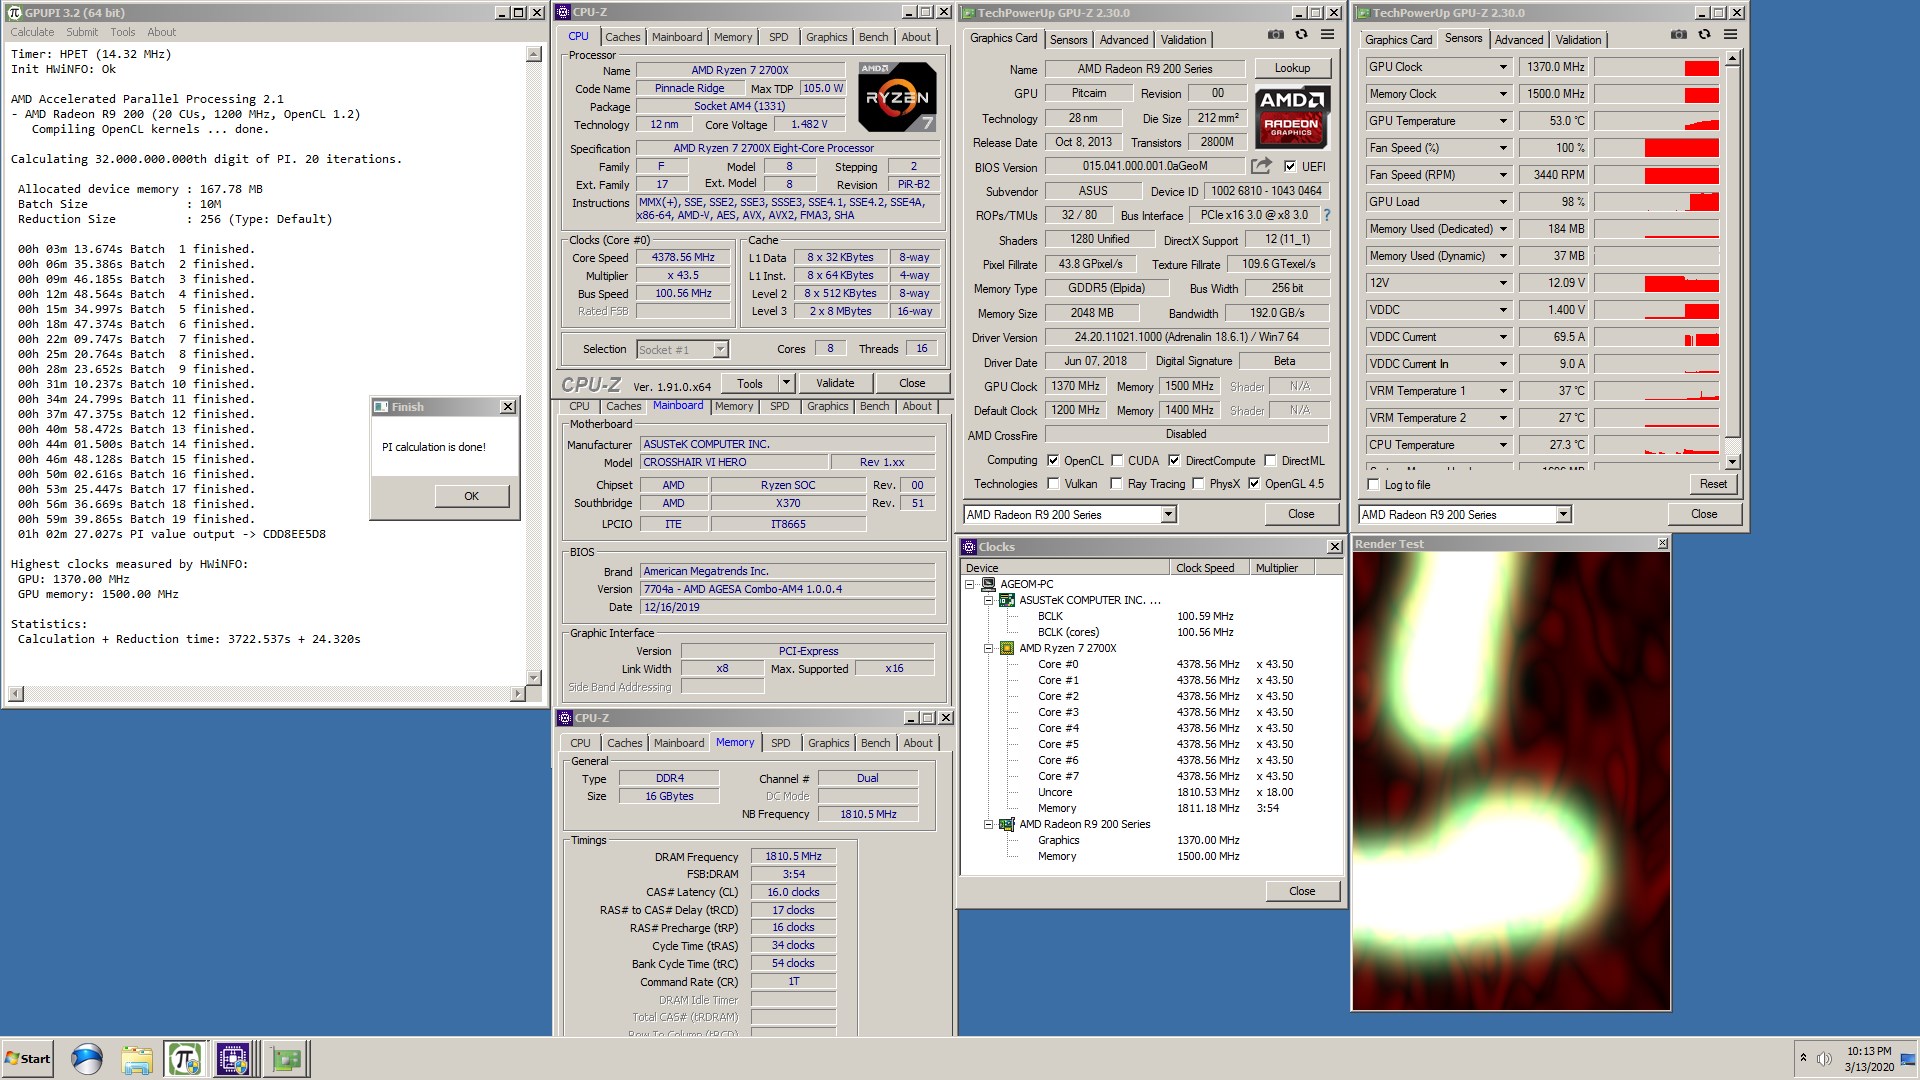
Task: Show hidden system tray icons
Action: 1803,1058
